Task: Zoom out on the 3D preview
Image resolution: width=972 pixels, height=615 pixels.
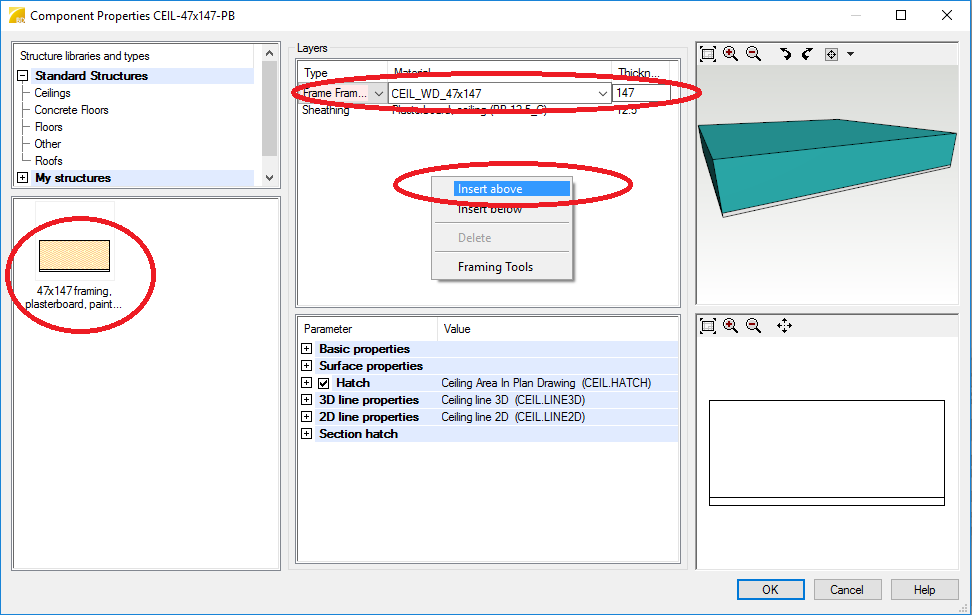Action: 753,54
